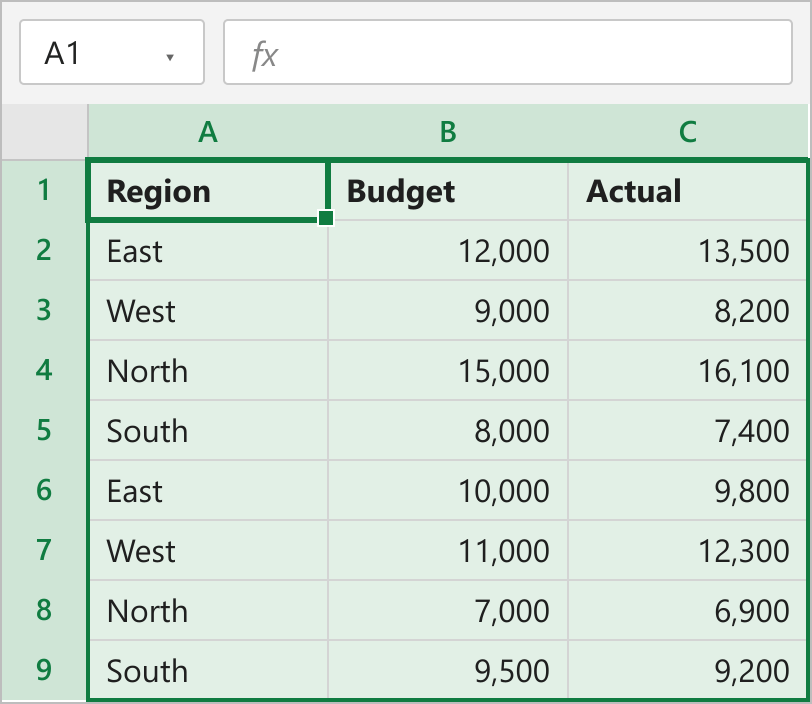Click into the formula bar input
Viewport: 812px width, 704px height.
tap(508, 52)
